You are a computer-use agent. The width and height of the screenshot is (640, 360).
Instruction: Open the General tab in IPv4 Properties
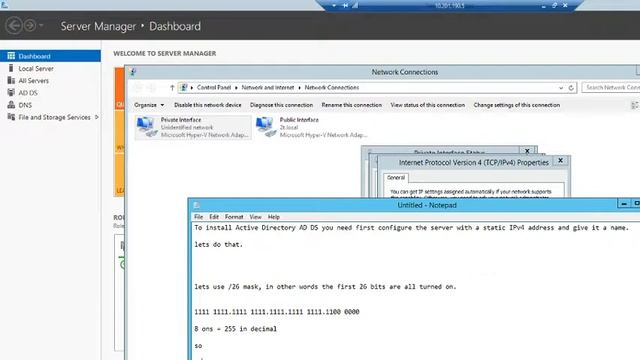point(396,178)
